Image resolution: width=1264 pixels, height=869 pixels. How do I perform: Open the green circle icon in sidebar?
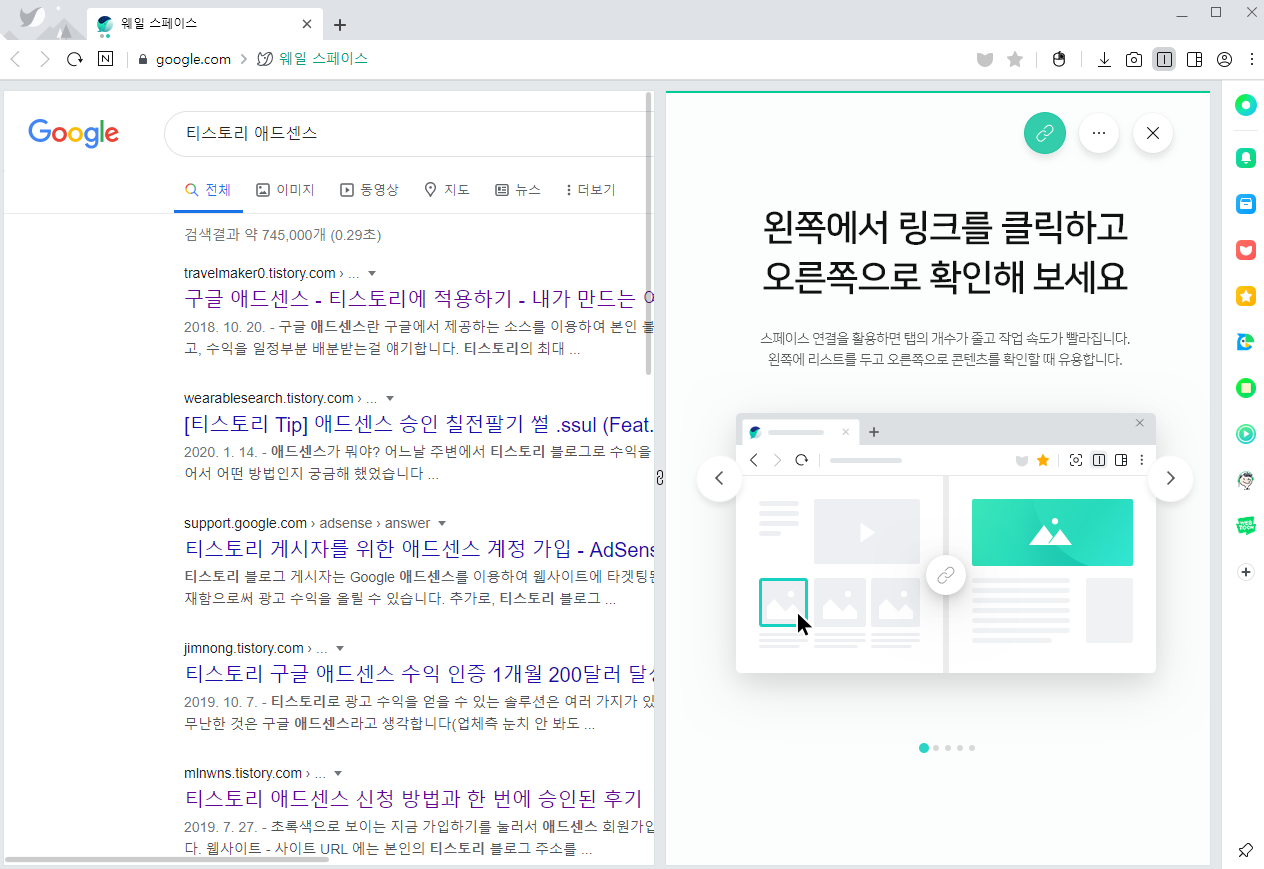tap(1245, 105)
